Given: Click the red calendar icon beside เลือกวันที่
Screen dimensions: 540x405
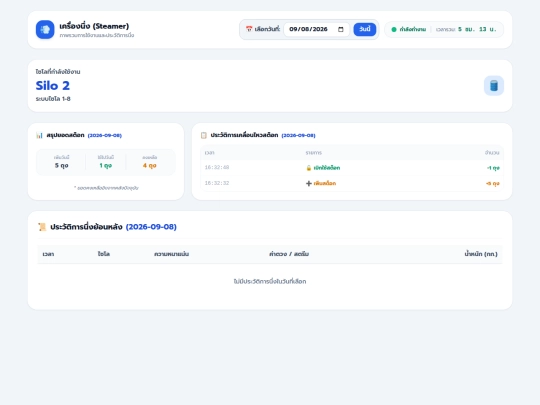Looking at the screenshot, I should pyautogui.click(x=249, y=29).
